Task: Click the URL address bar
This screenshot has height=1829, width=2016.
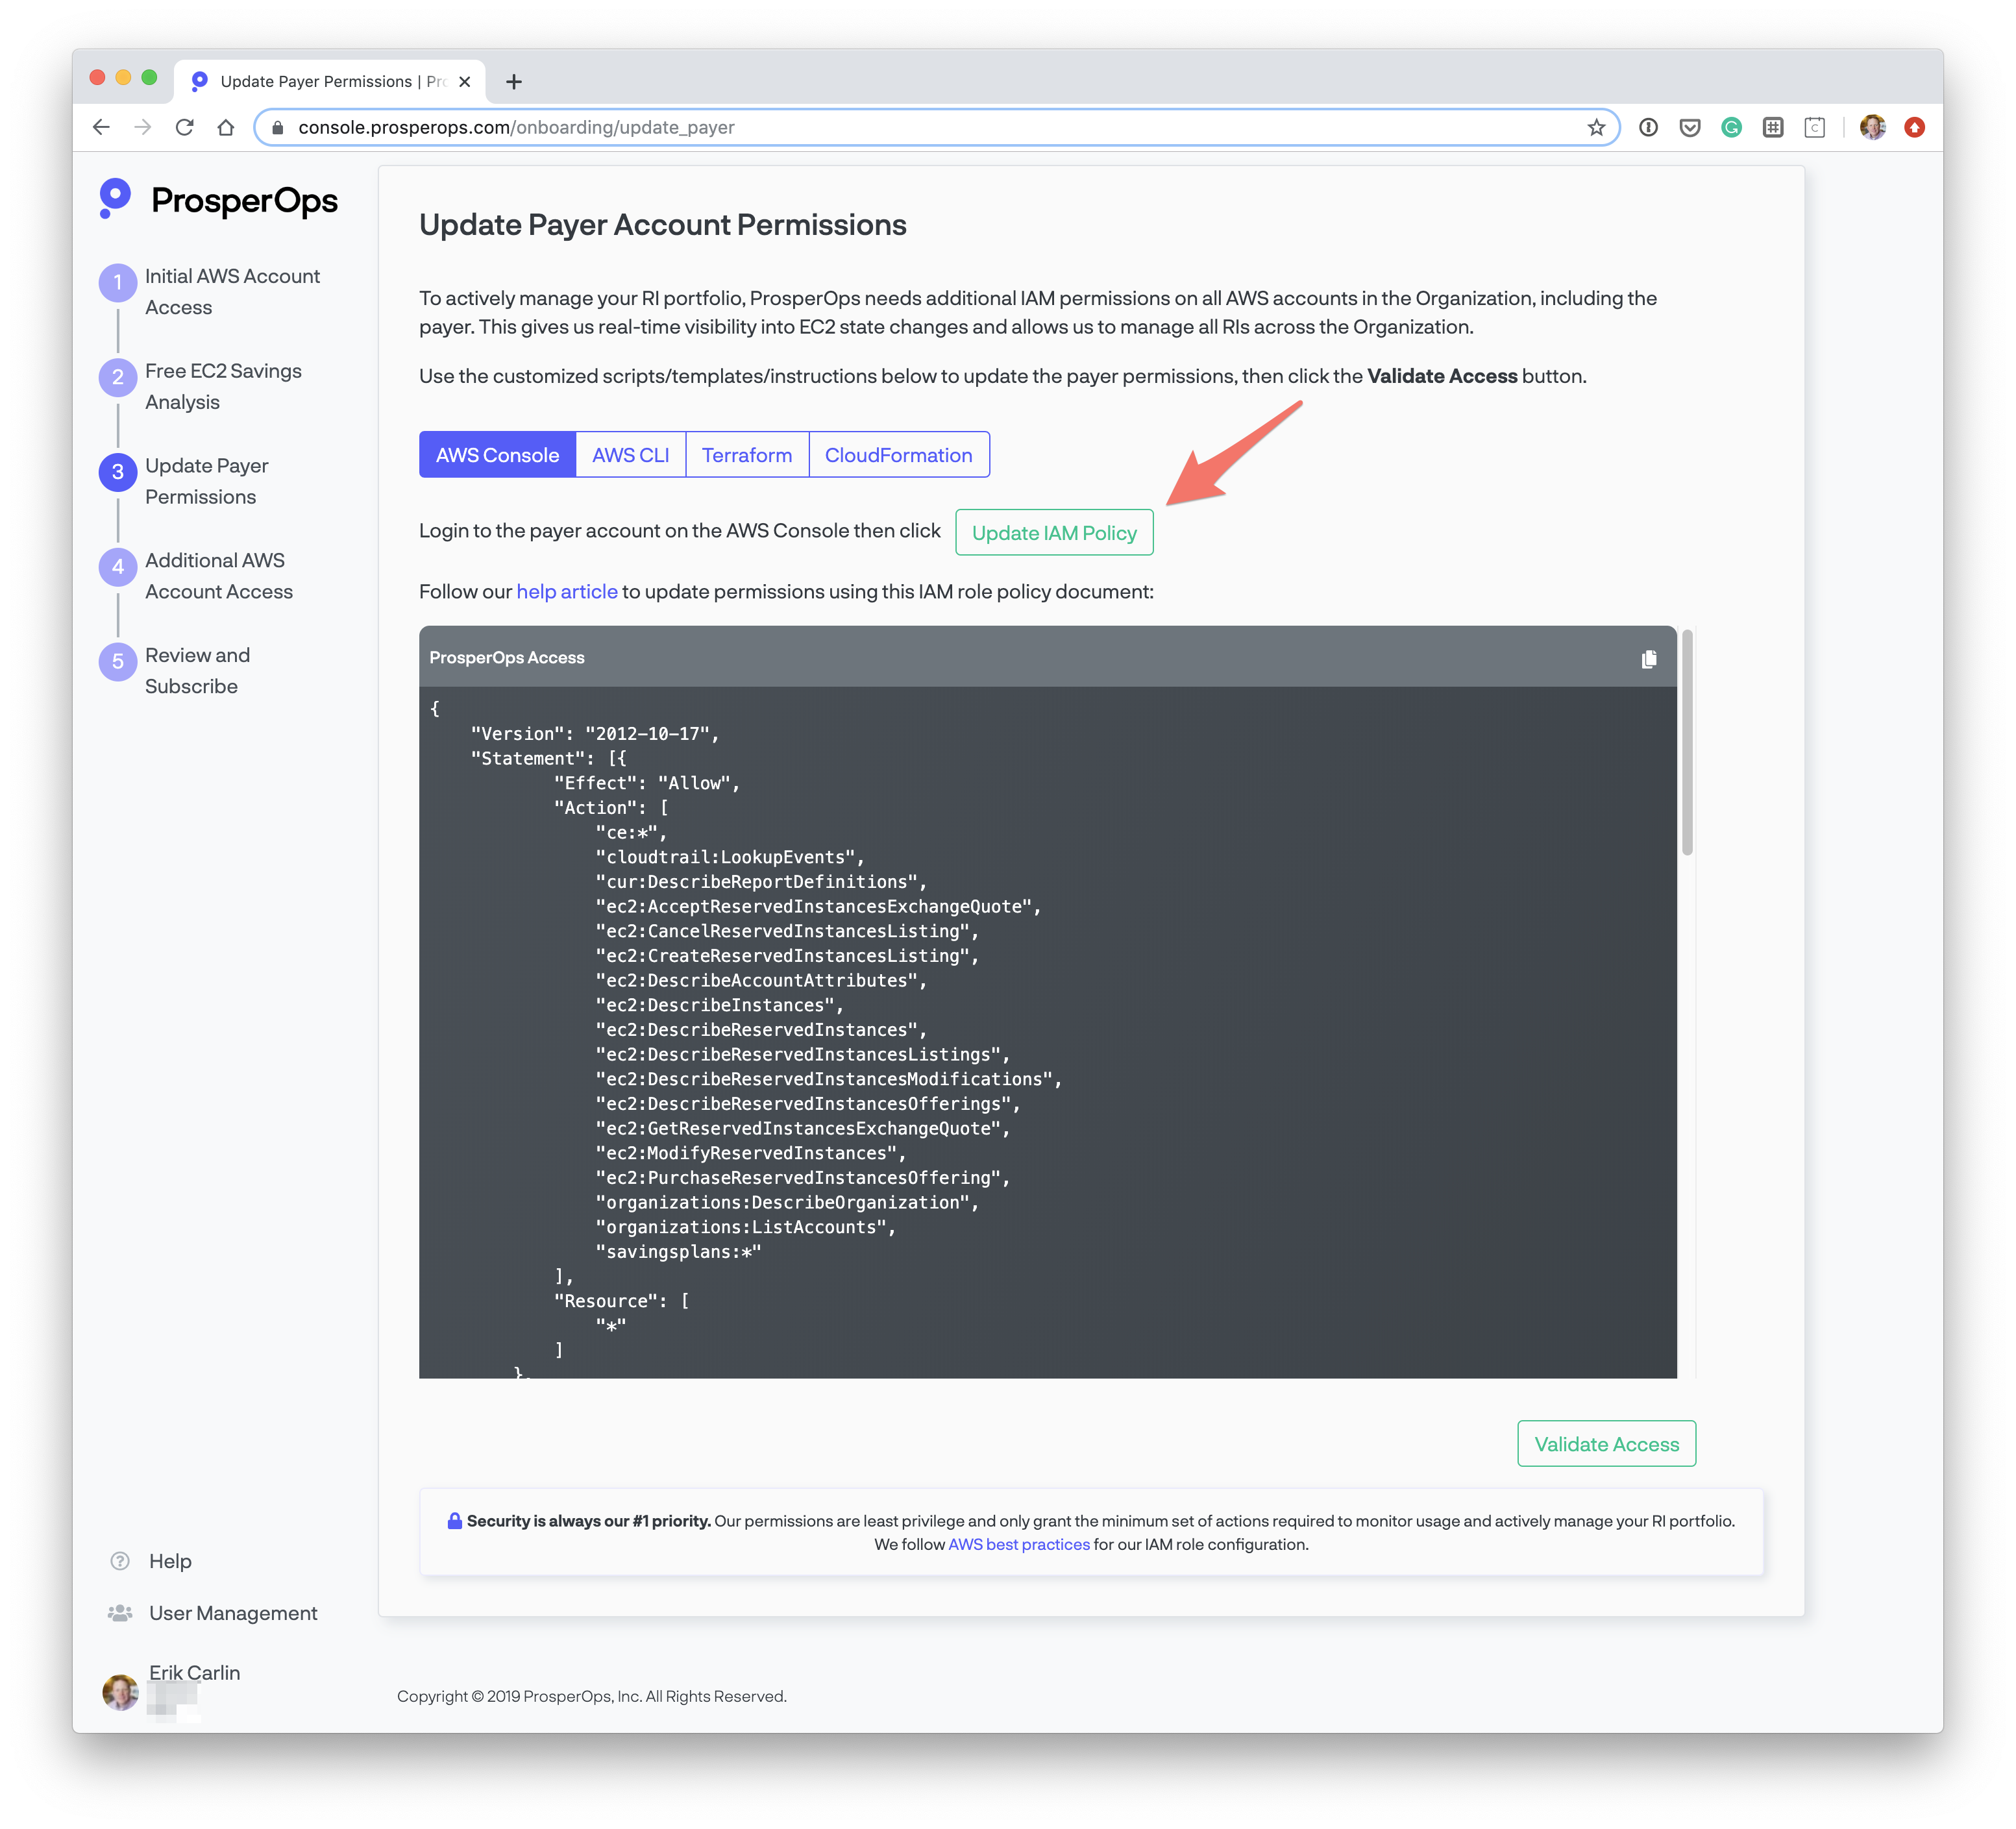Action: coord(936,127)
